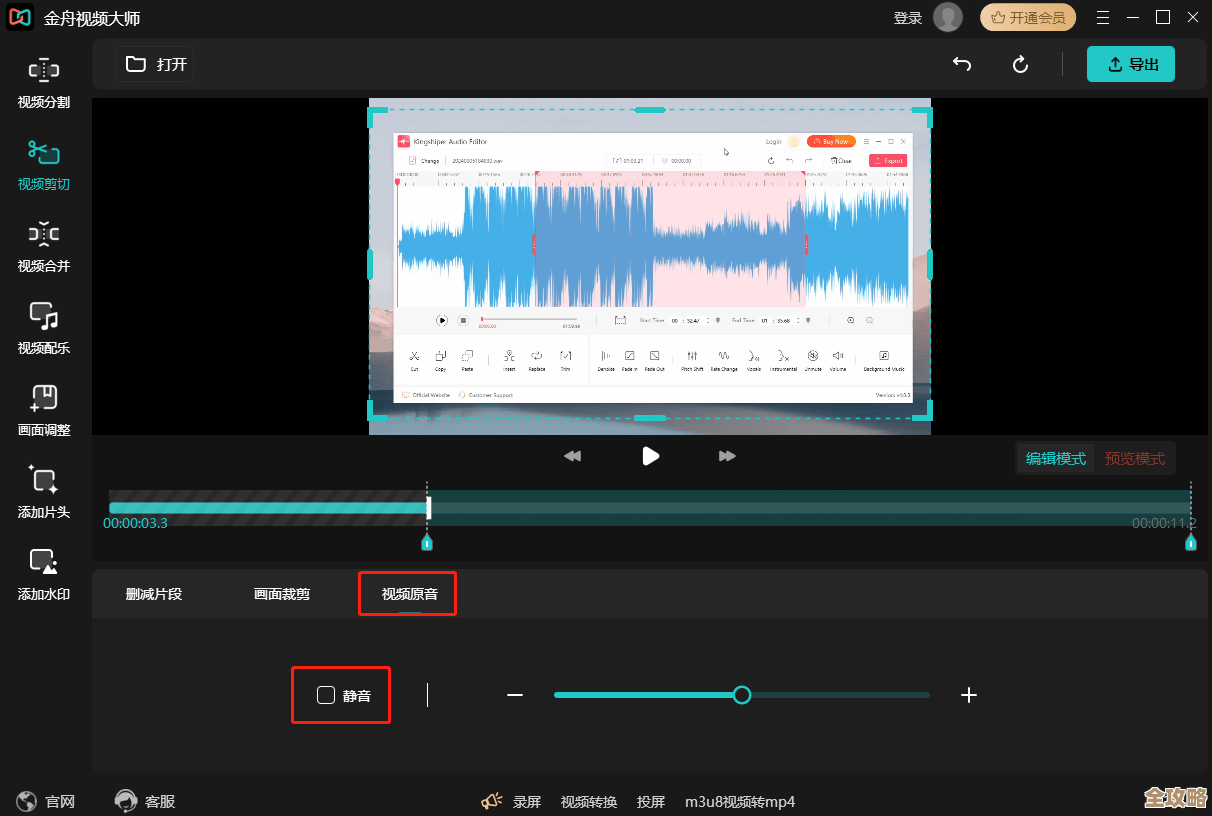Click the undo arrow icon
Viewport: 1212px width, 816px height.
(962, 64)
